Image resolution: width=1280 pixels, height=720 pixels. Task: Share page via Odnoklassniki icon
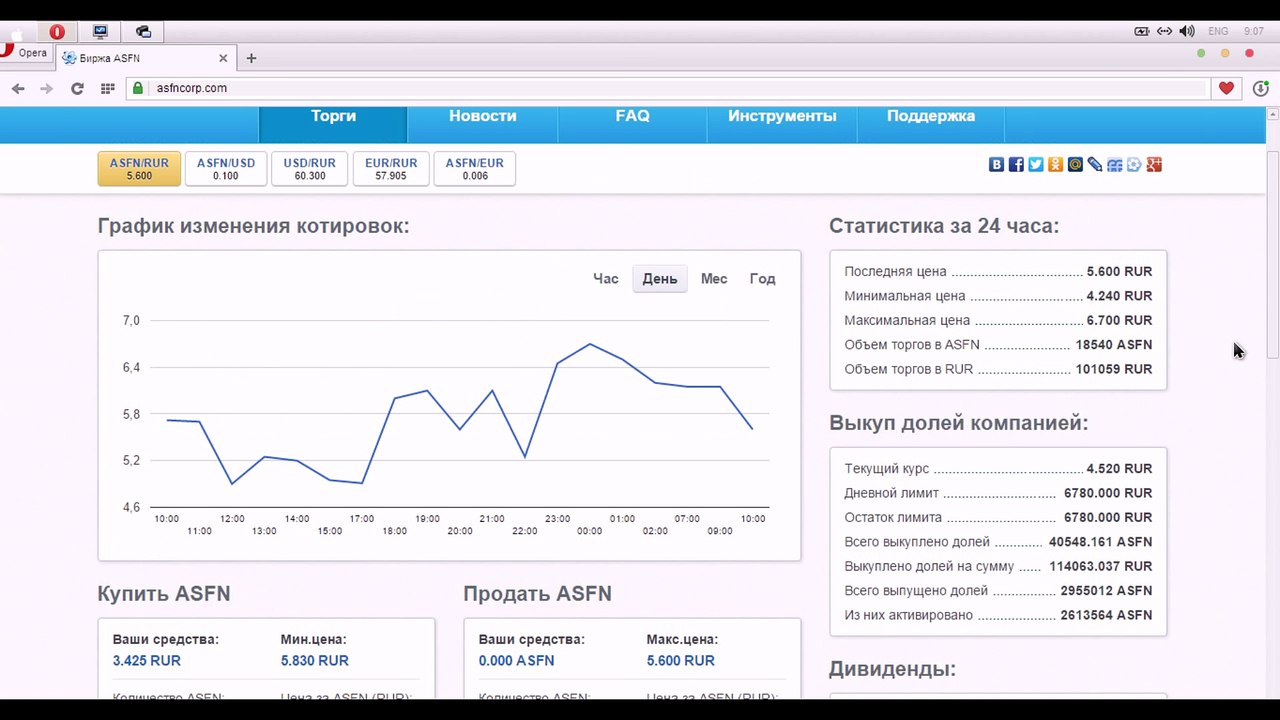click(x=1055, y=165)
